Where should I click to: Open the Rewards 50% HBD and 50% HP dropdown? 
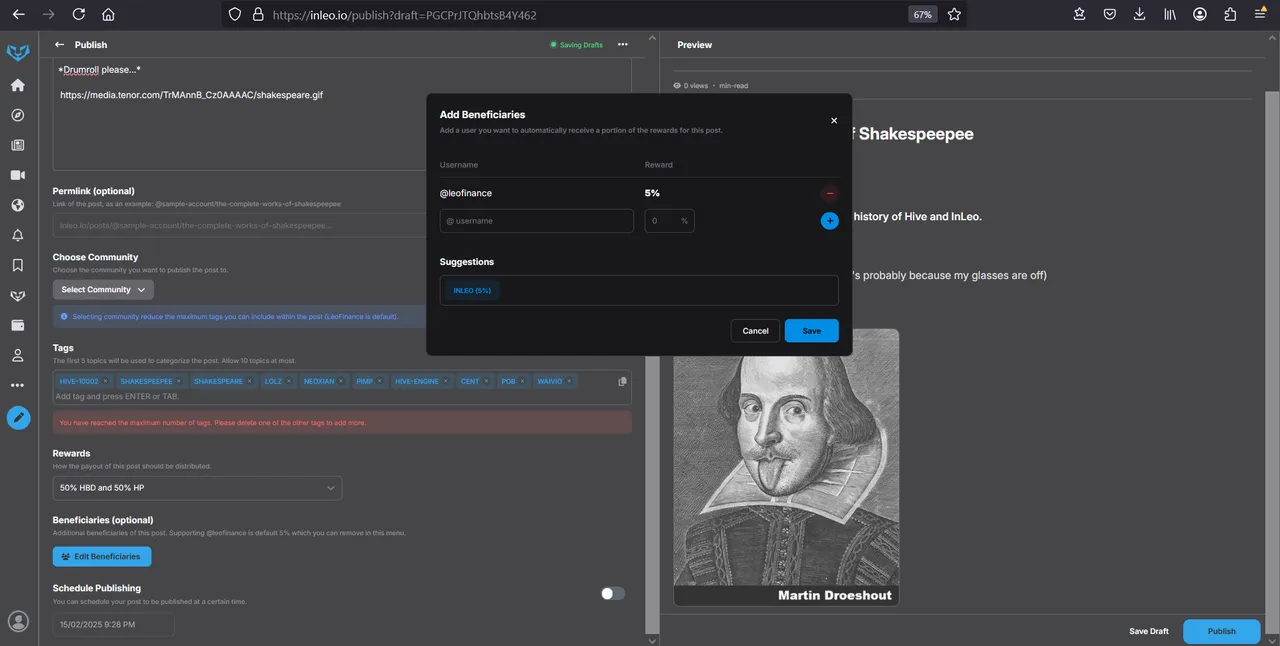click(197, 488)
